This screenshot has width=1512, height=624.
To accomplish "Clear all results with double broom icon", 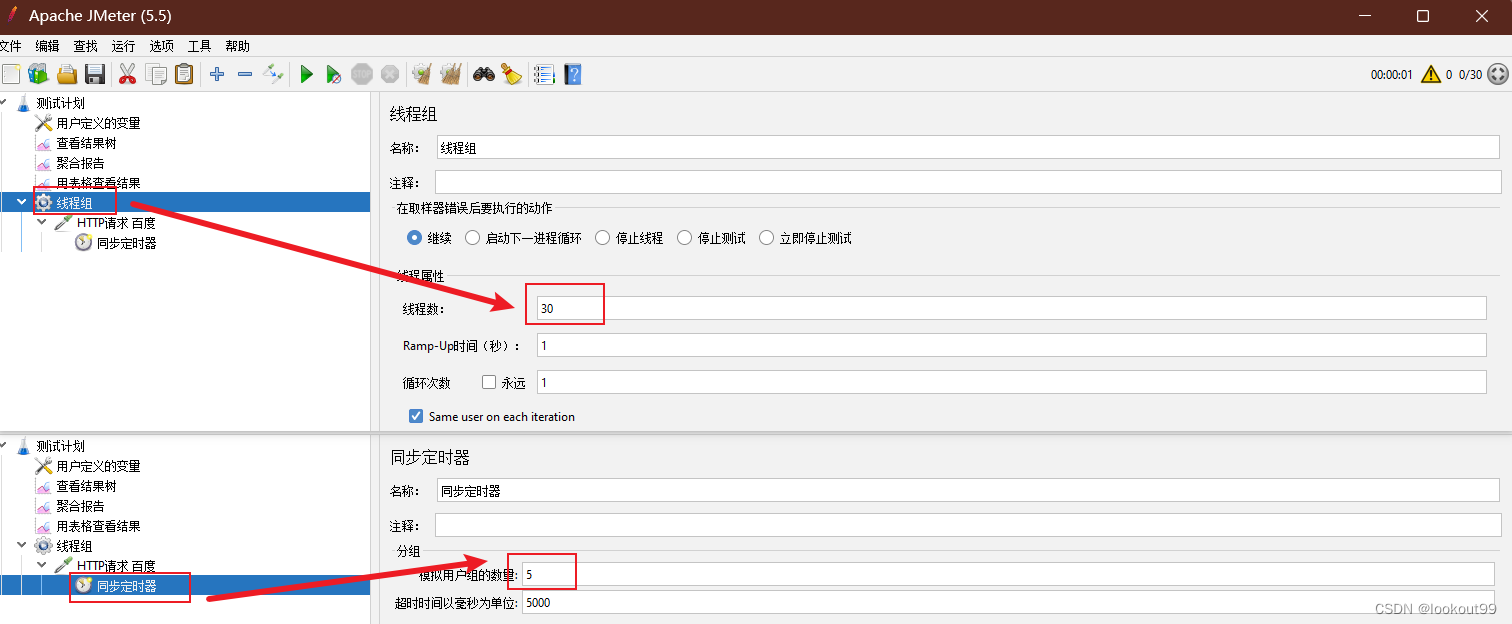I will (x=451, y=74).
